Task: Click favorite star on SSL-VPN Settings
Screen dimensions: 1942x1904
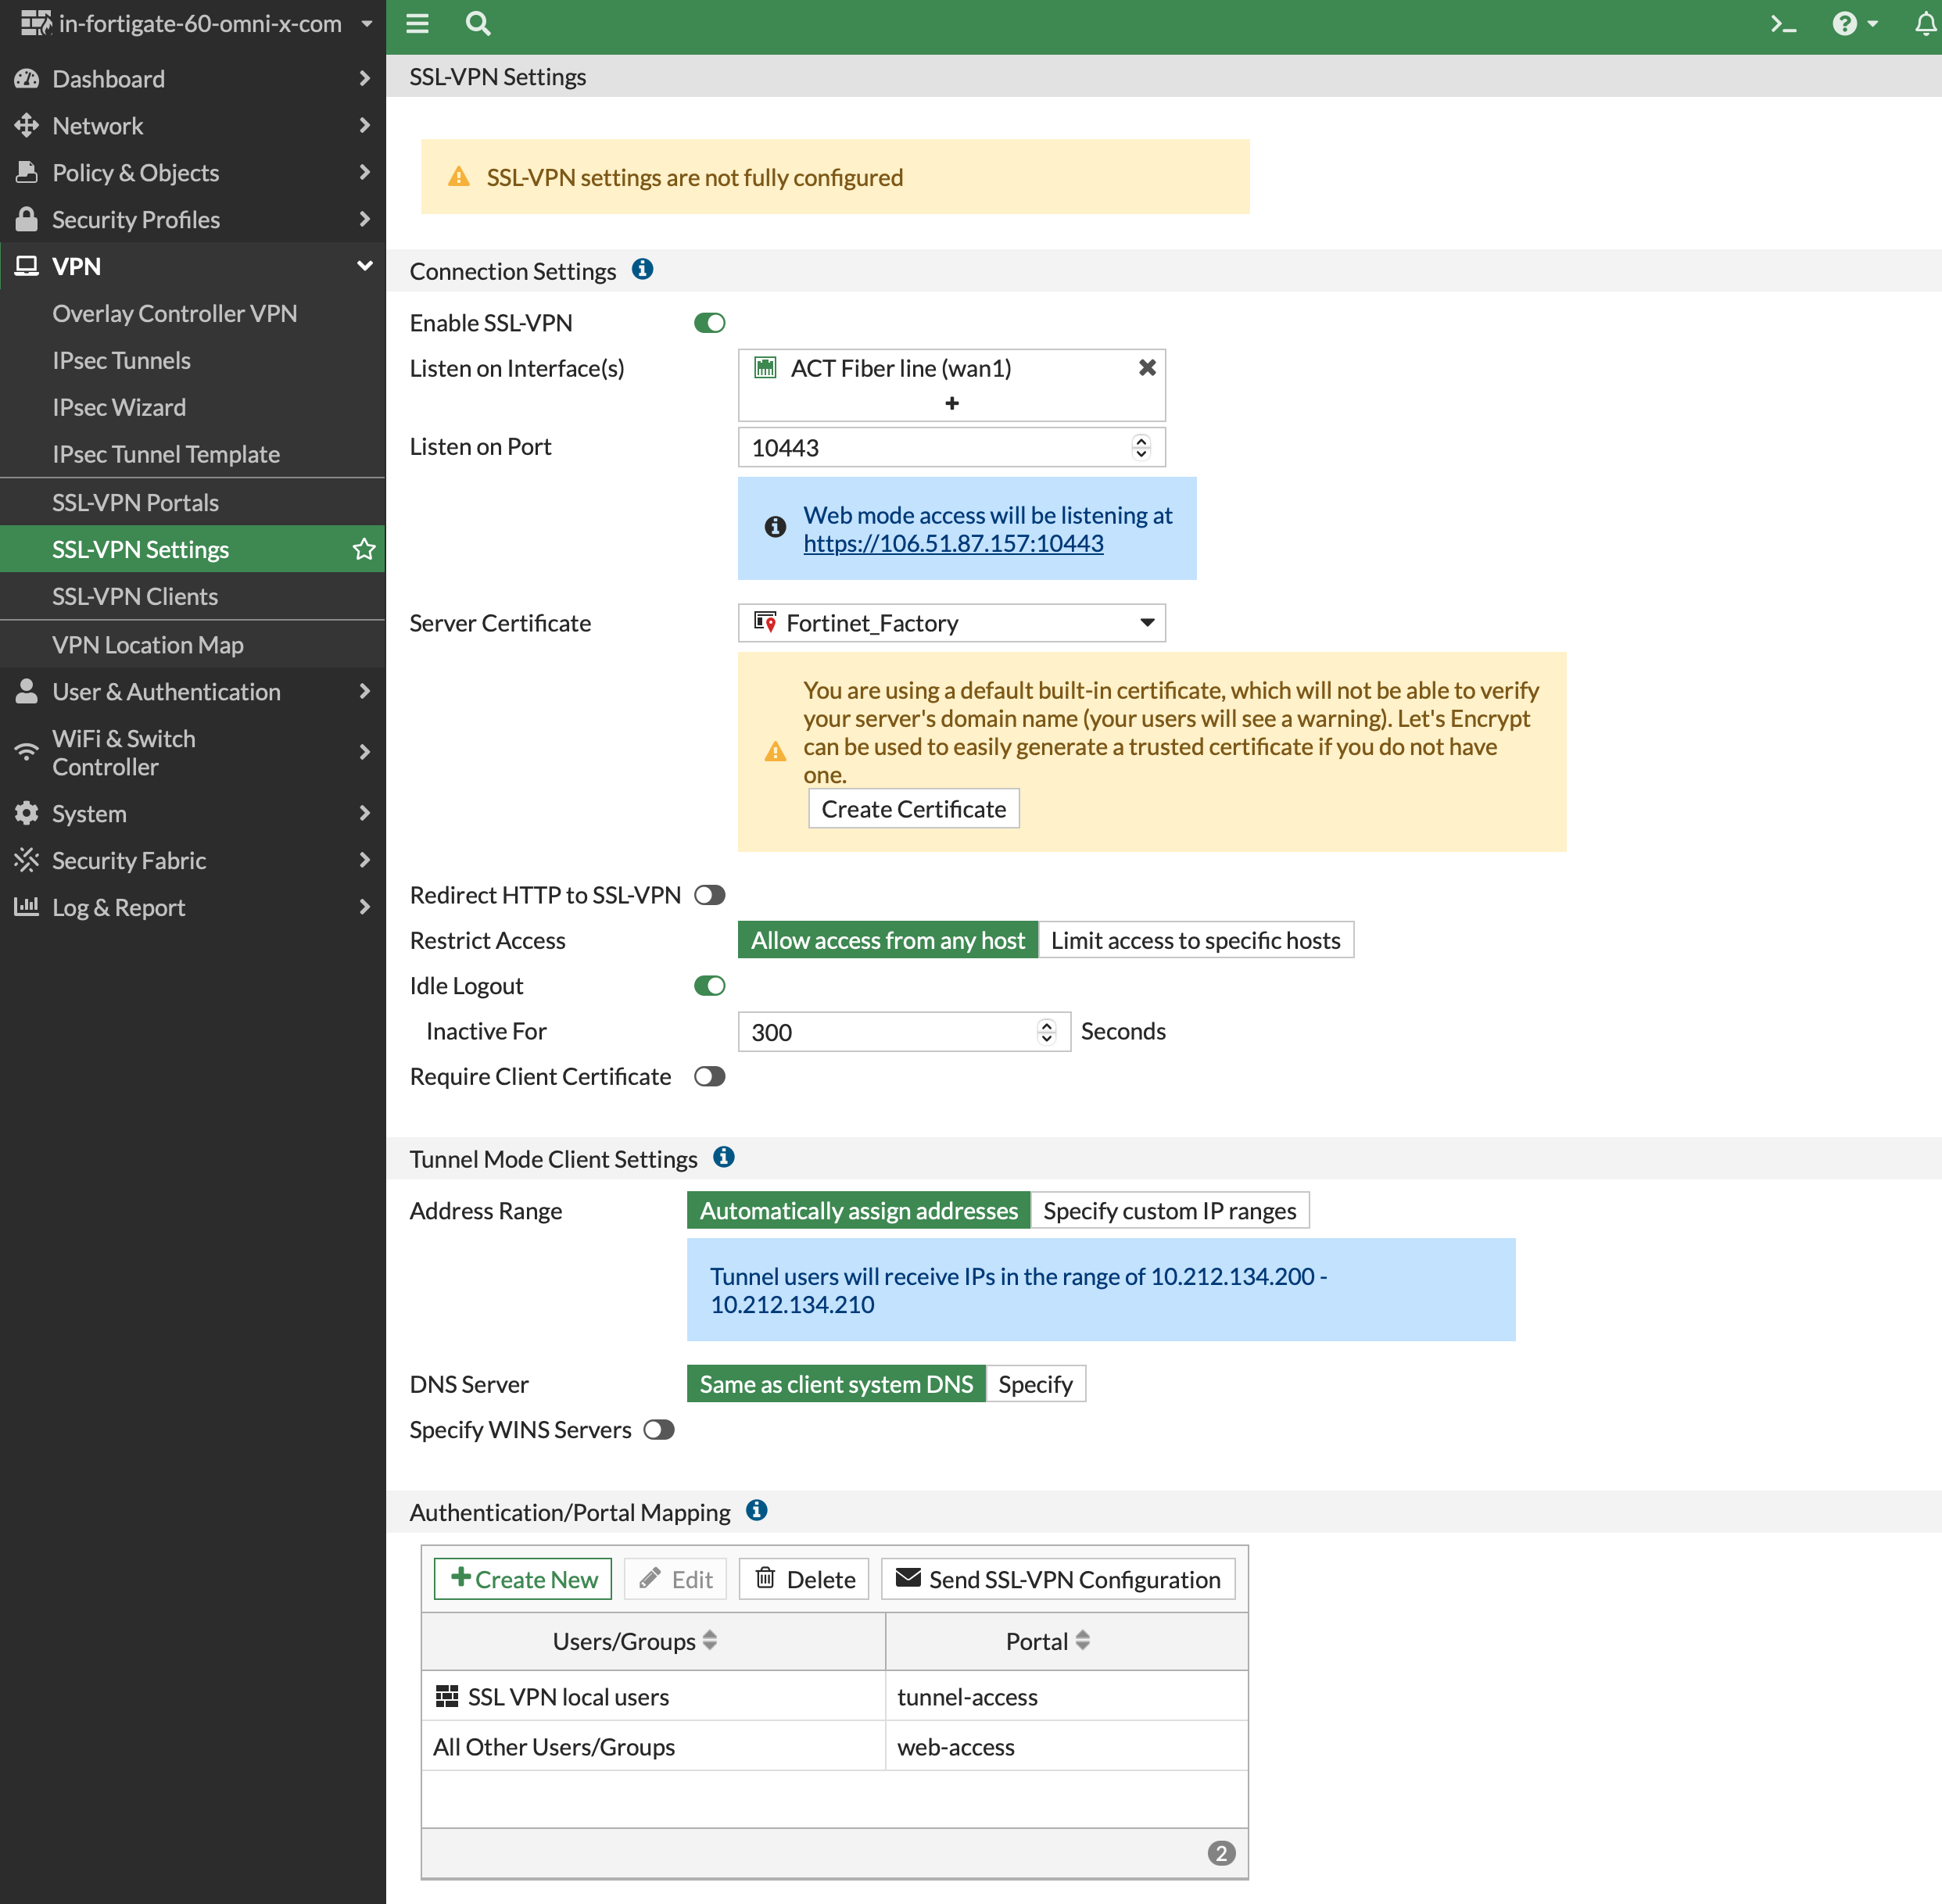Action: 364,549
